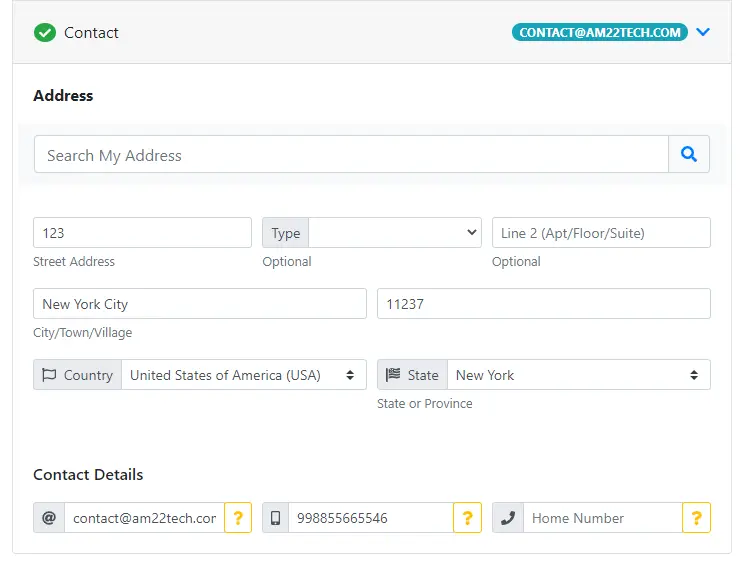Click the Country flag icon
Screen dimensions: 749x562
click(49, 375)
